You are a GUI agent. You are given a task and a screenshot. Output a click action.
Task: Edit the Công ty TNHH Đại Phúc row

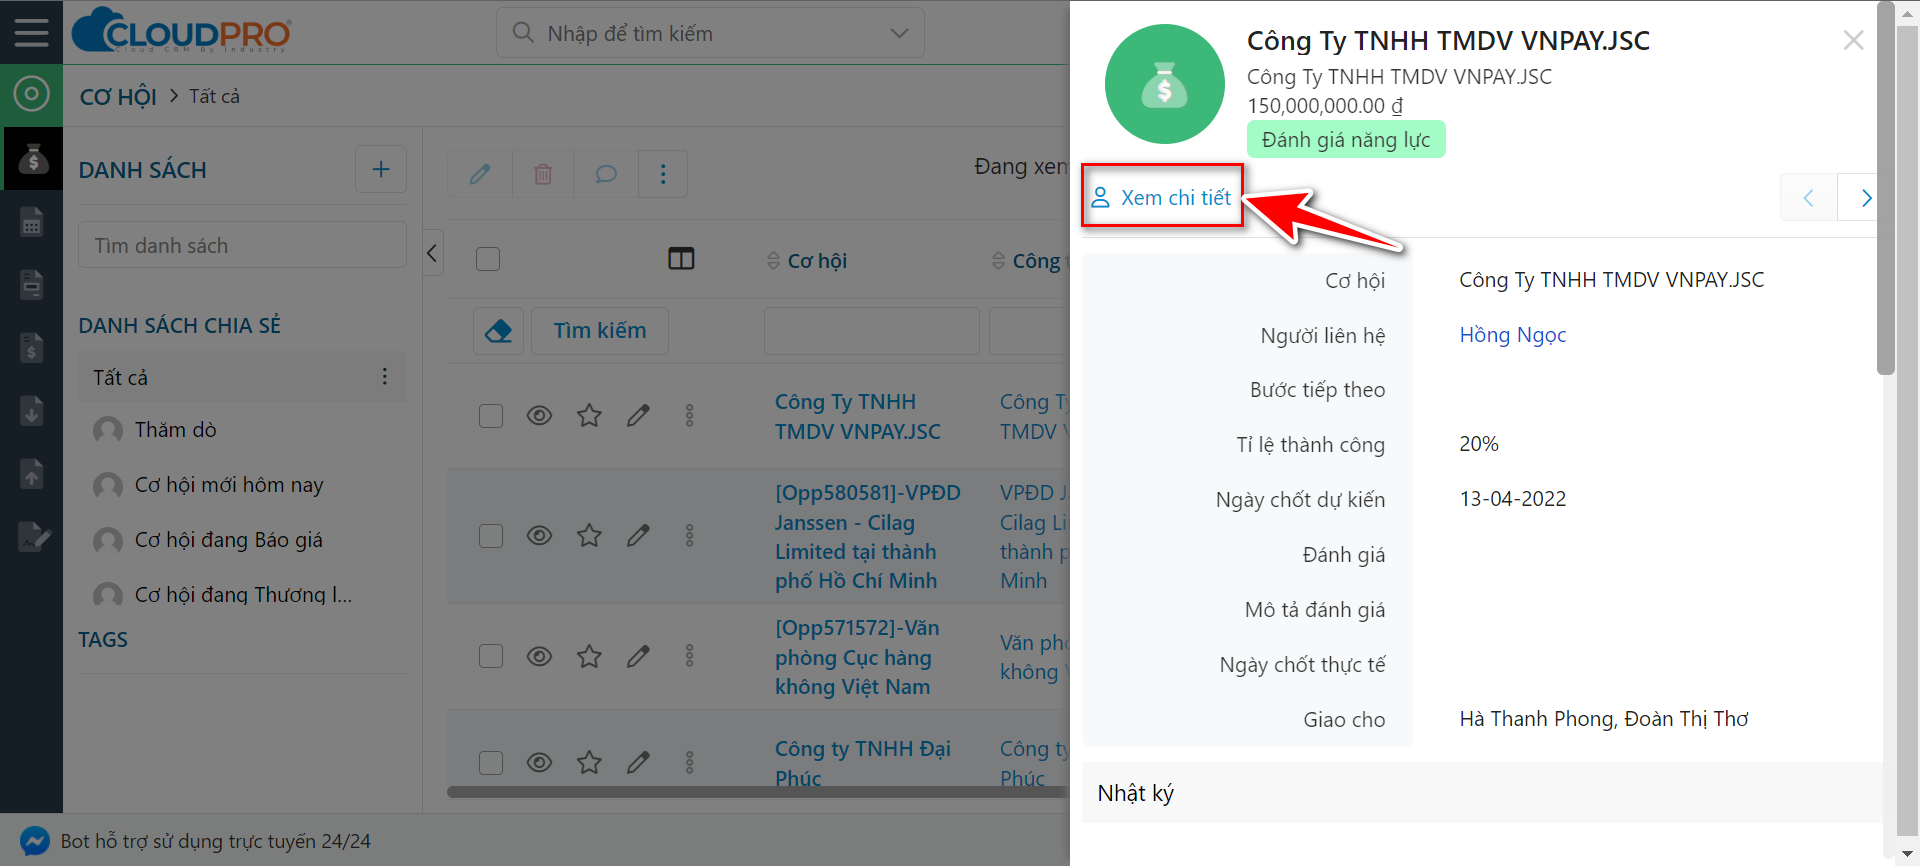pyautogui.click(x=638, y=762)
